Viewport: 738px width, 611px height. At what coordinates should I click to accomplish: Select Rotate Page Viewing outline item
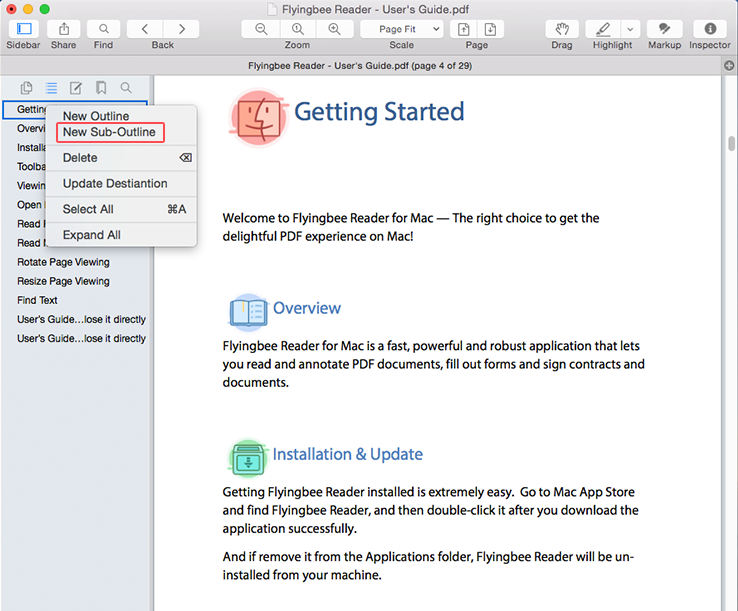64,262
